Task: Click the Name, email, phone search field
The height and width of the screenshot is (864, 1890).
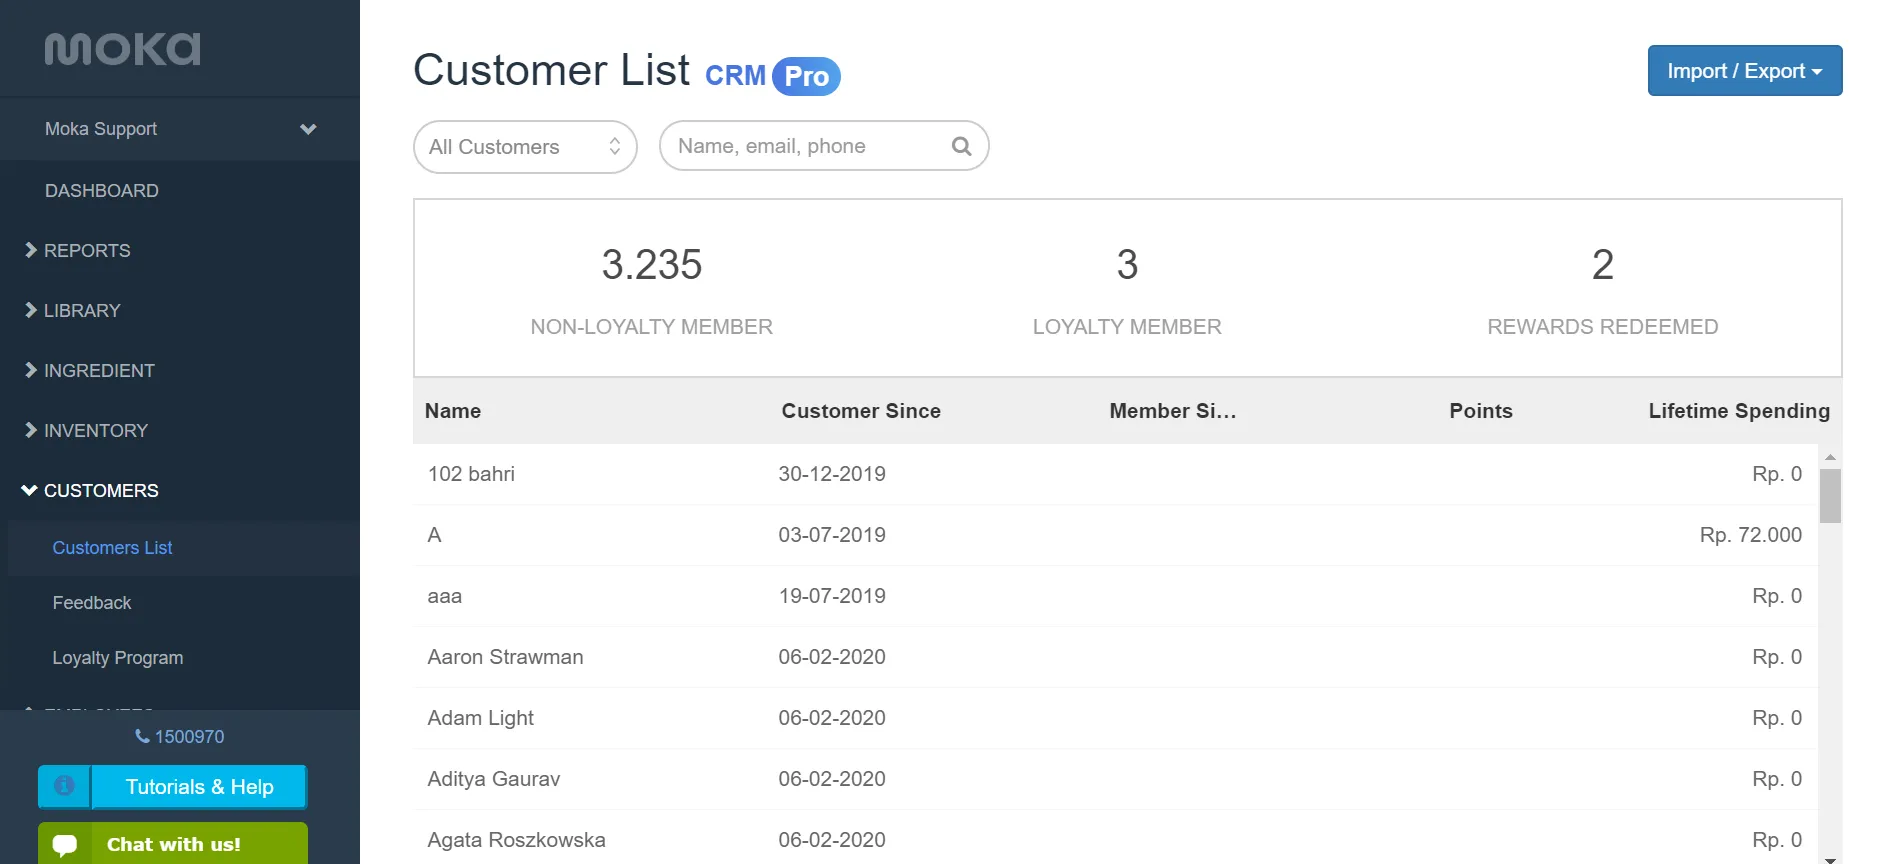Action: pos(824,146)
